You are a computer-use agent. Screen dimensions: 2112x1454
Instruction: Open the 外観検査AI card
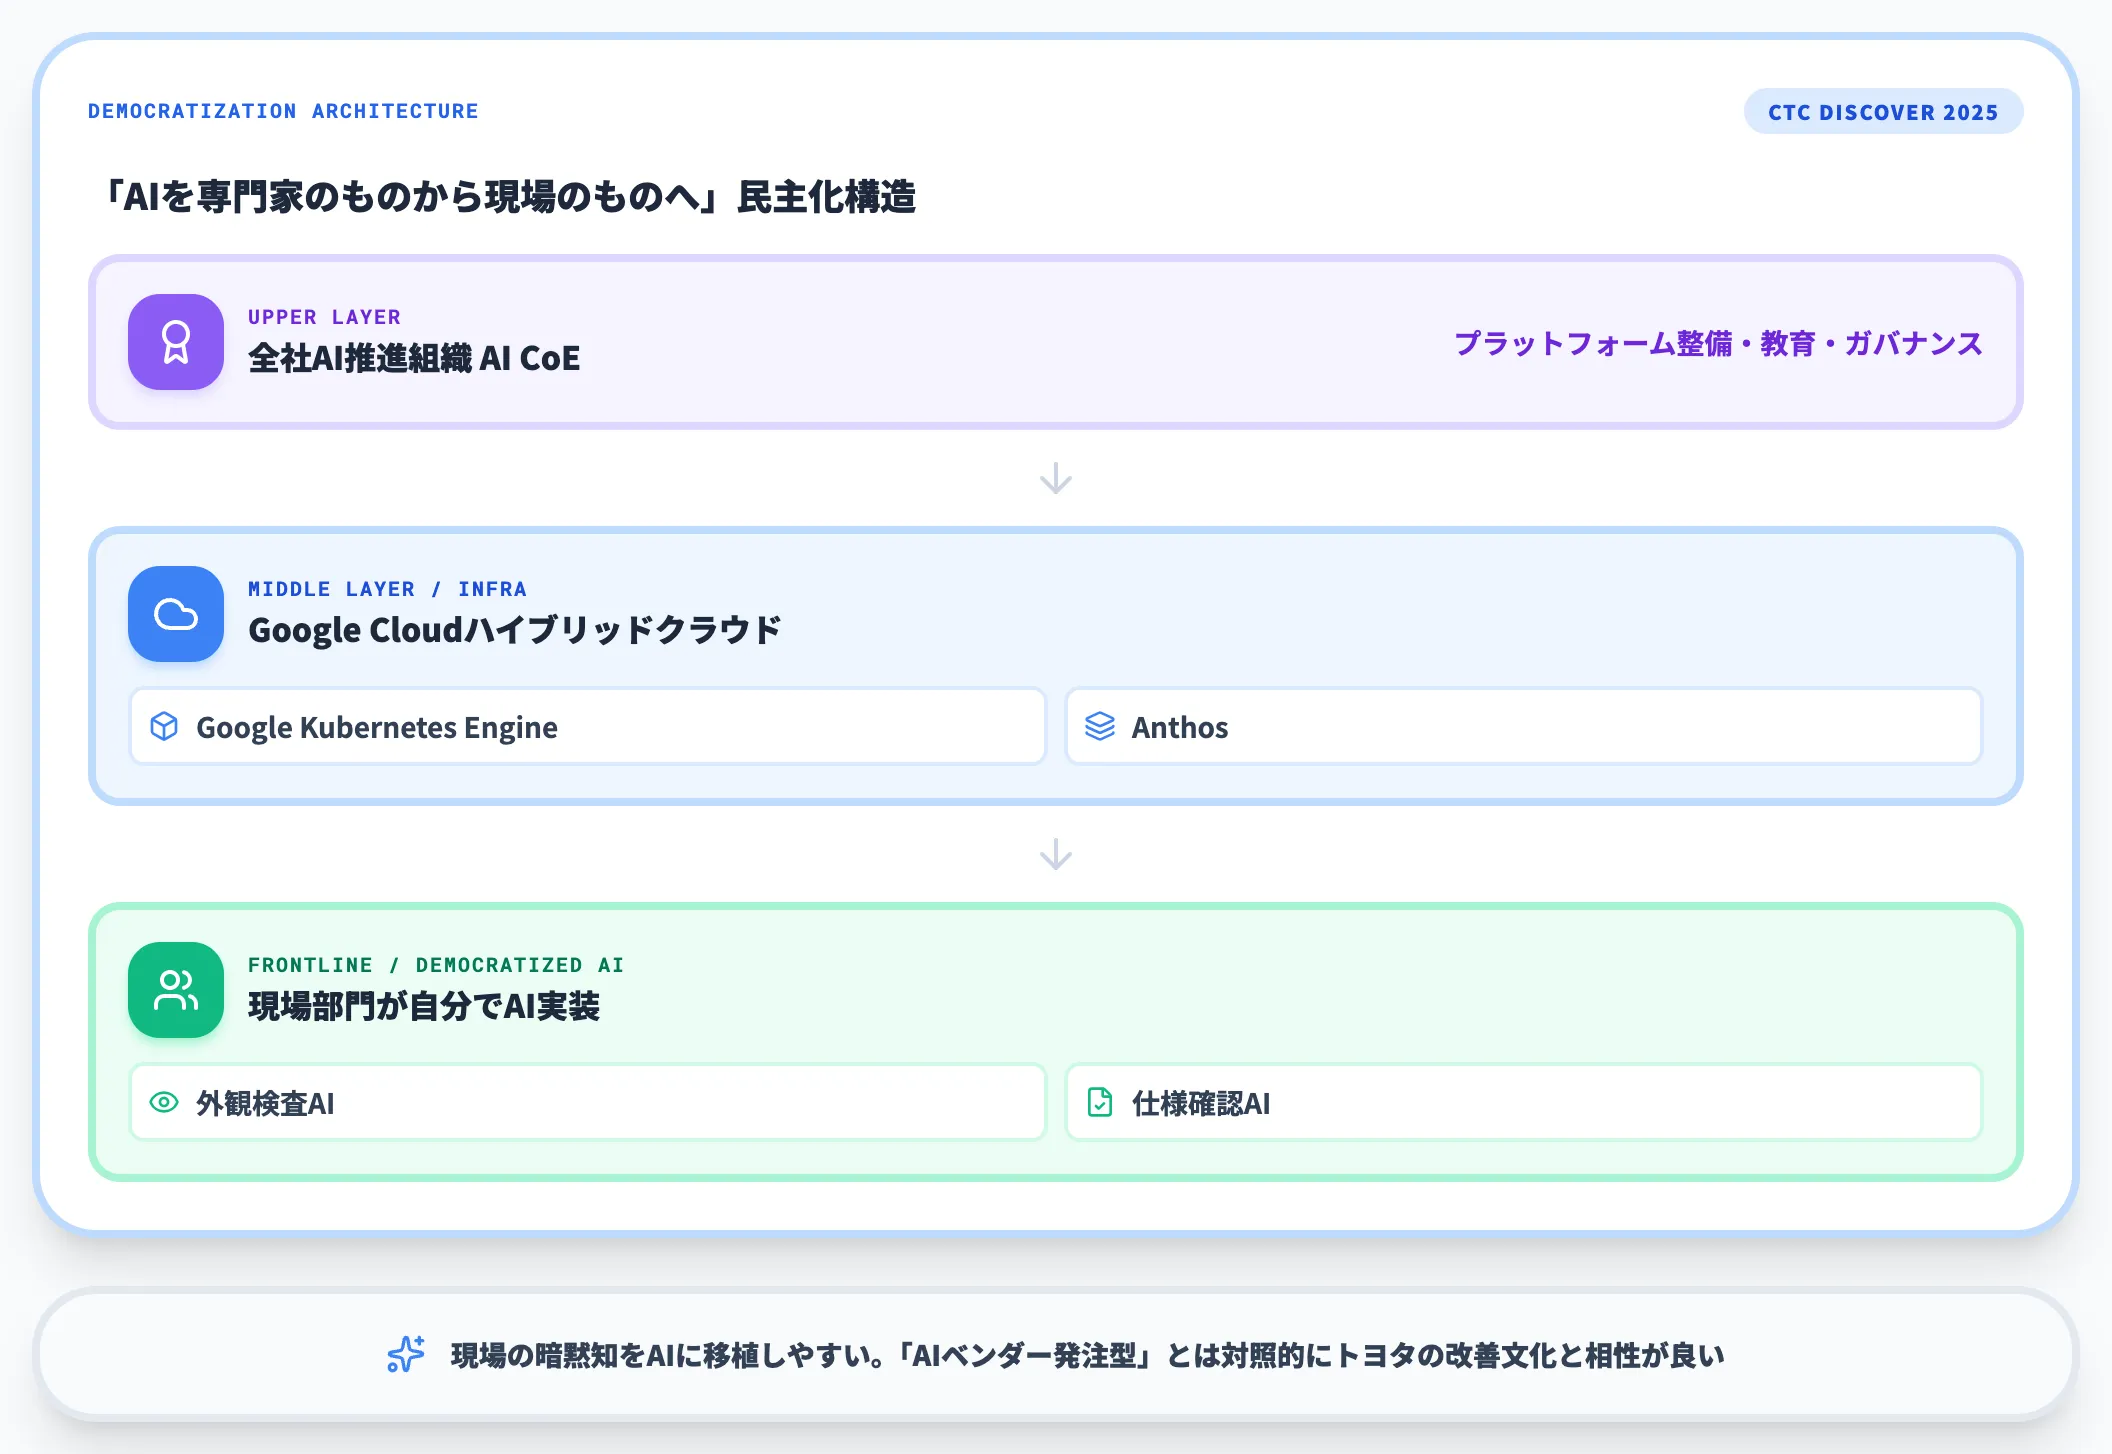(588, 1102)
